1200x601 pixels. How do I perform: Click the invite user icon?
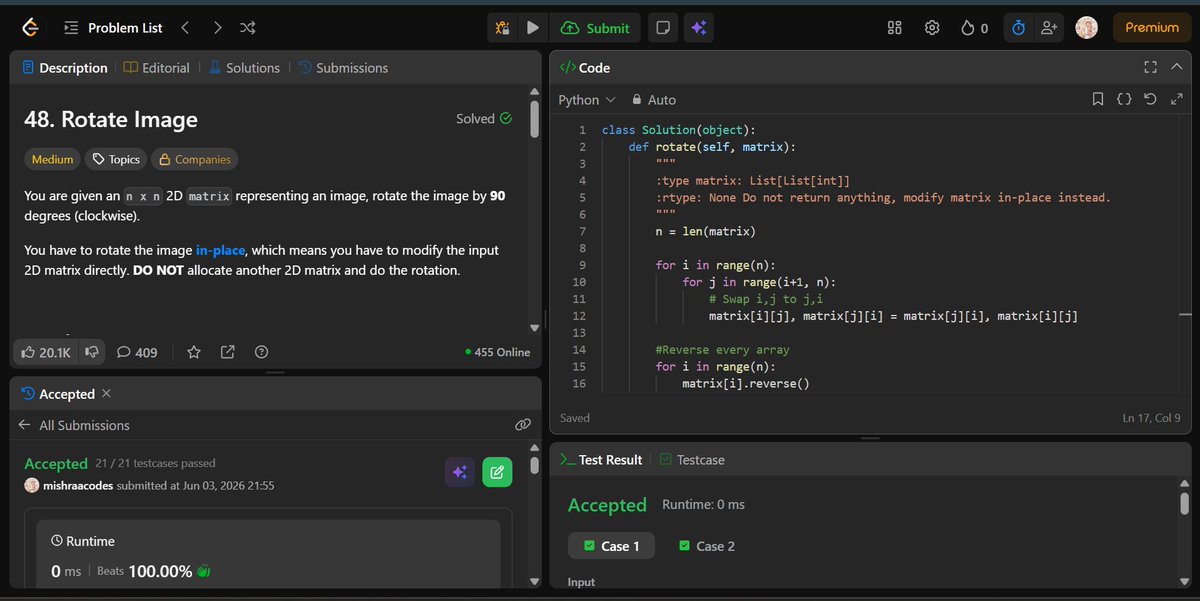click(x=1048, y=28)
